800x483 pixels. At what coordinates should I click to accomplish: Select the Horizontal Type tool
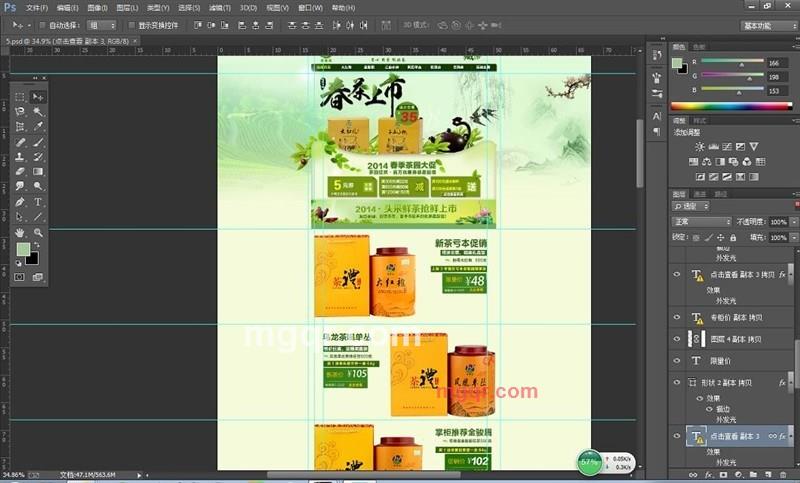coord(38,201)
